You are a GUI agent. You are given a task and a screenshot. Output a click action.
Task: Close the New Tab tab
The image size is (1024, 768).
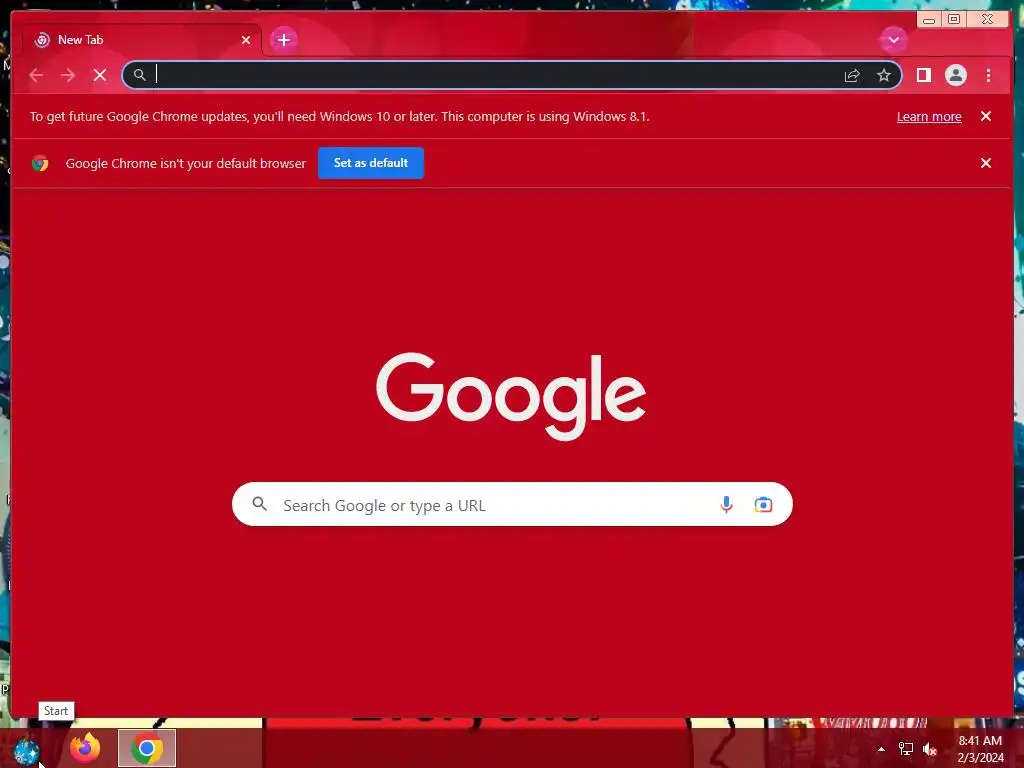click(246, 40)
